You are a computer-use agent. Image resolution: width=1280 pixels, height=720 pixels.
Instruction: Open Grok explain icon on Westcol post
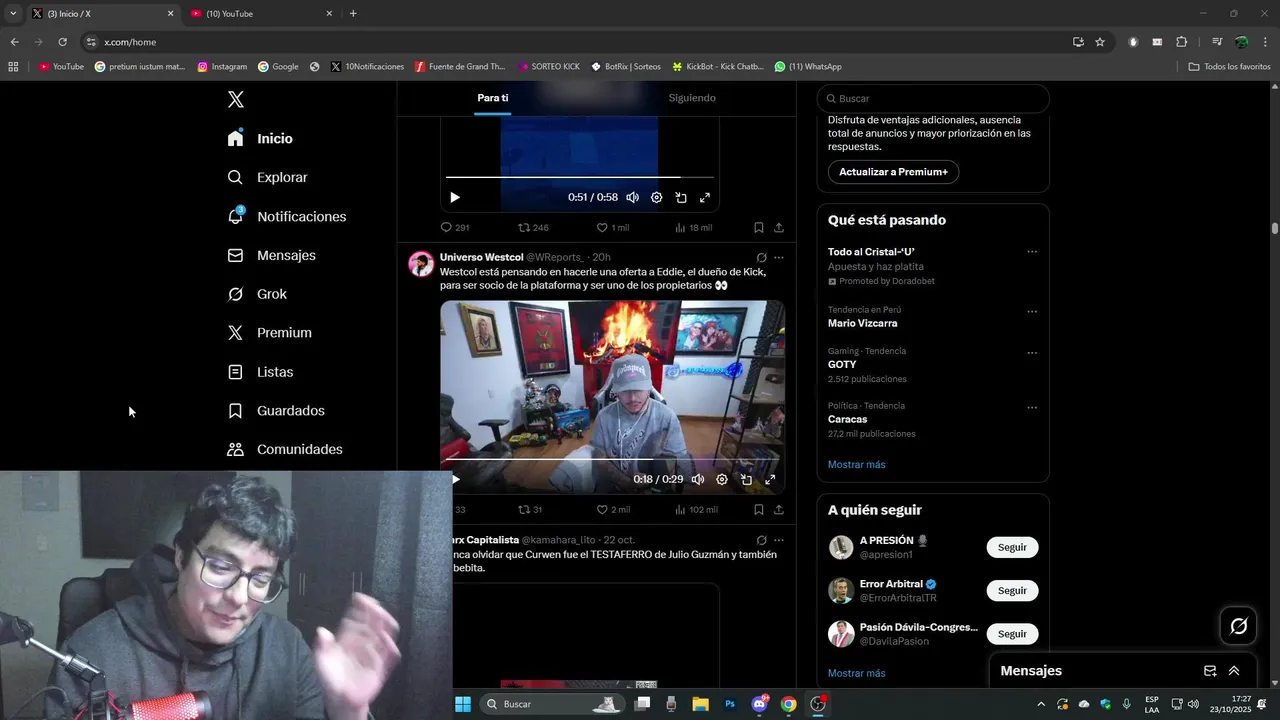click(x=762, y=257)
